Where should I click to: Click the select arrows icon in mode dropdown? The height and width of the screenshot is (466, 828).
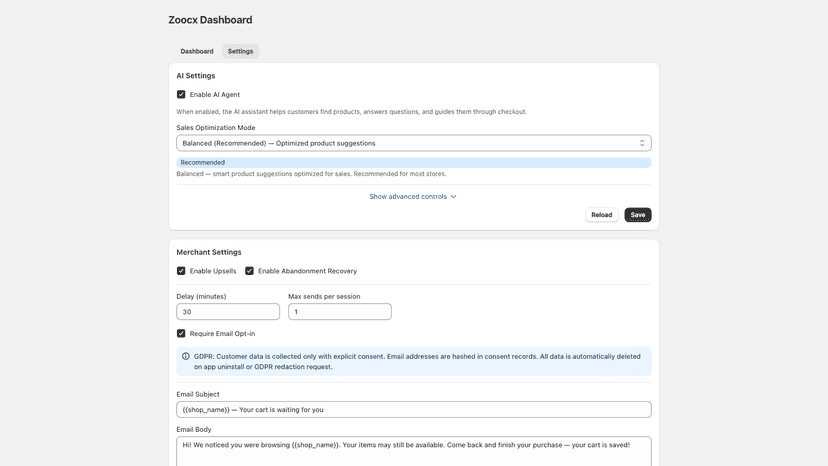click(x=642, y=143)
